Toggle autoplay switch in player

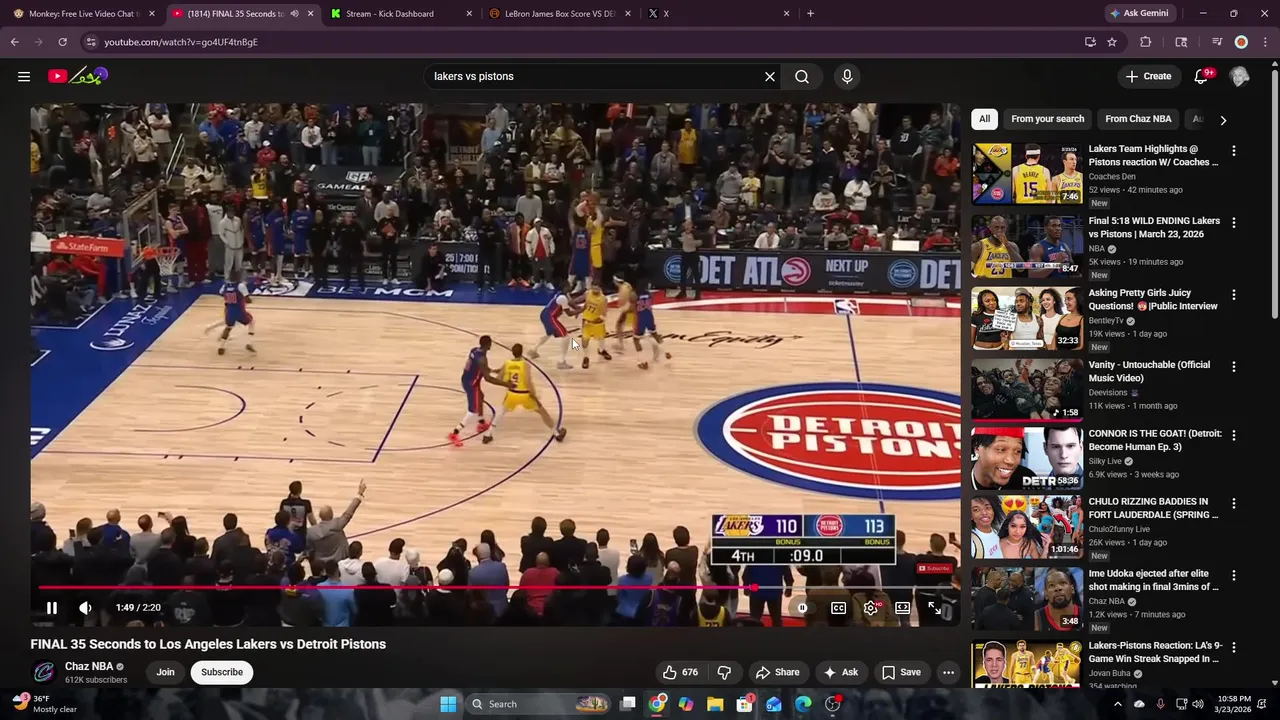[x=802, y=607]
